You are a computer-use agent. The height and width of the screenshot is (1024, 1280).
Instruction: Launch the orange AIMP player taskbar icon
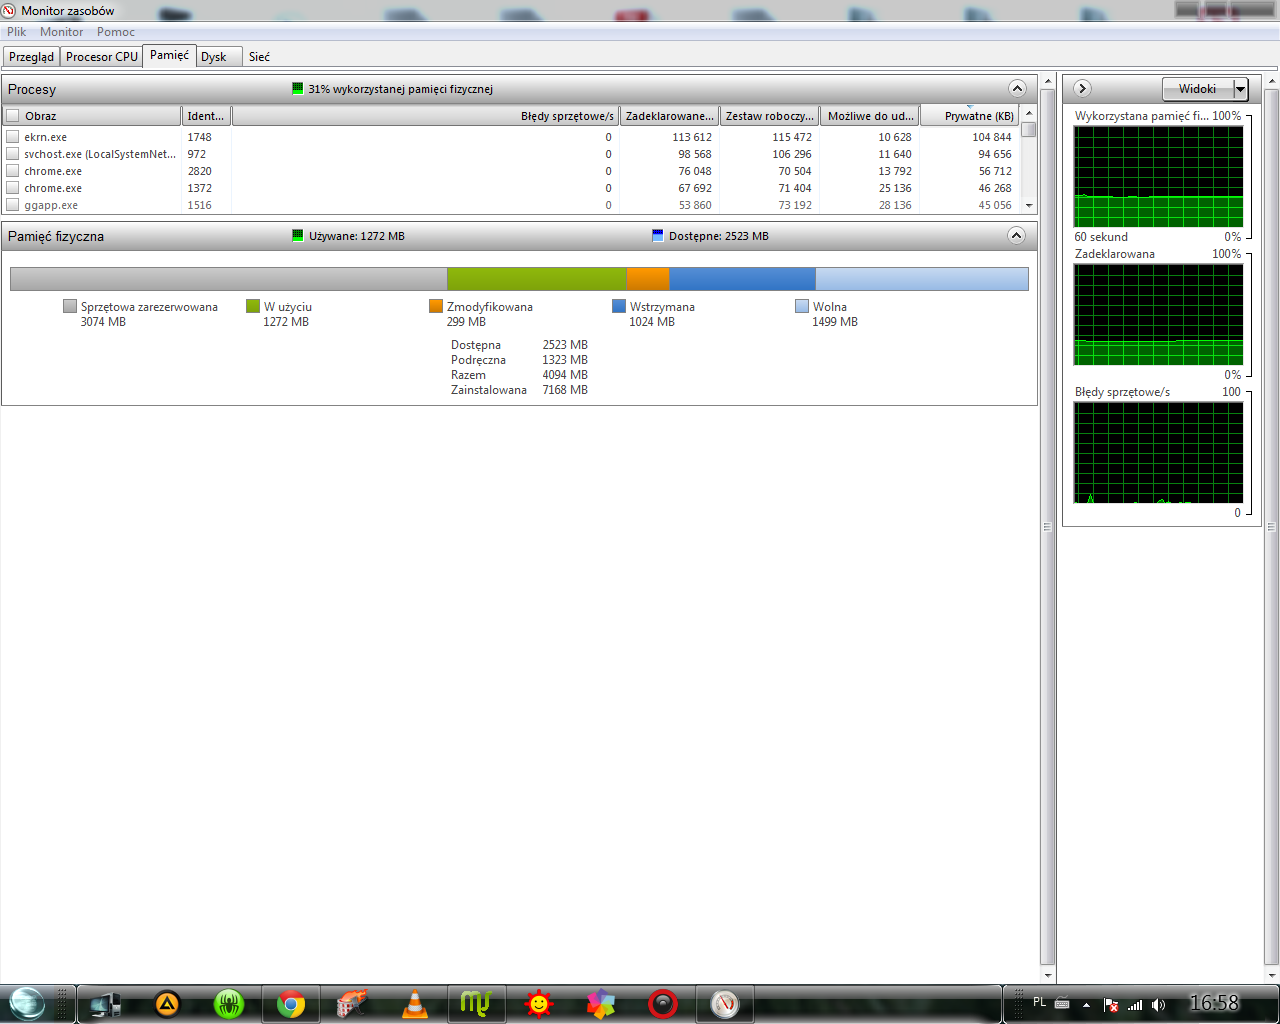pyautogui.click(x=167, y=1004)
